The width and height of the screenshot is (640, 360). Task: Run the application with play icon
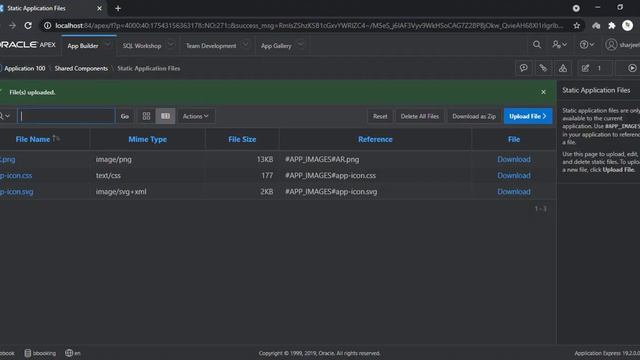[632, 68]
